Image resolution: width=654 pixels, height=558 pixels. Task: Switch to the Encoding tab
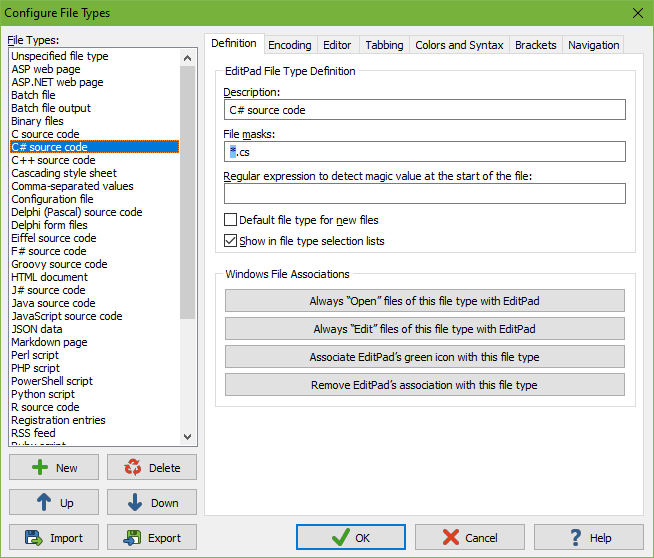[290, 45]
